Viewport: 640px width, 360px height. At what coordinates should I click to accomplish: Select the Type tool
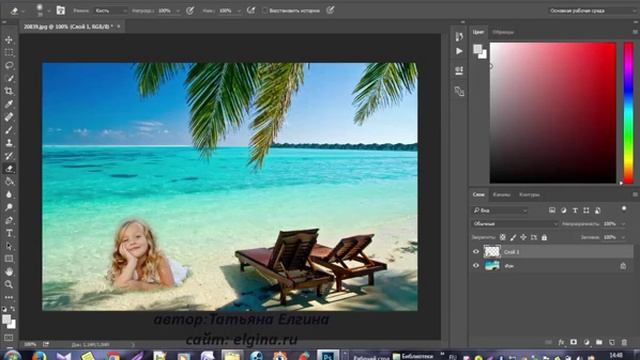point(9,233)
